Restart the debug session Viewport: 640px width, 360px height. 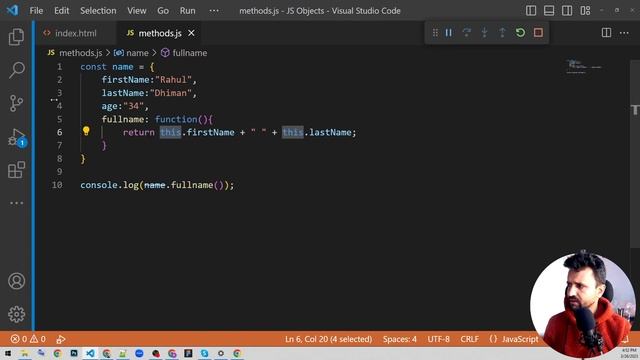(x=520, y=33)
